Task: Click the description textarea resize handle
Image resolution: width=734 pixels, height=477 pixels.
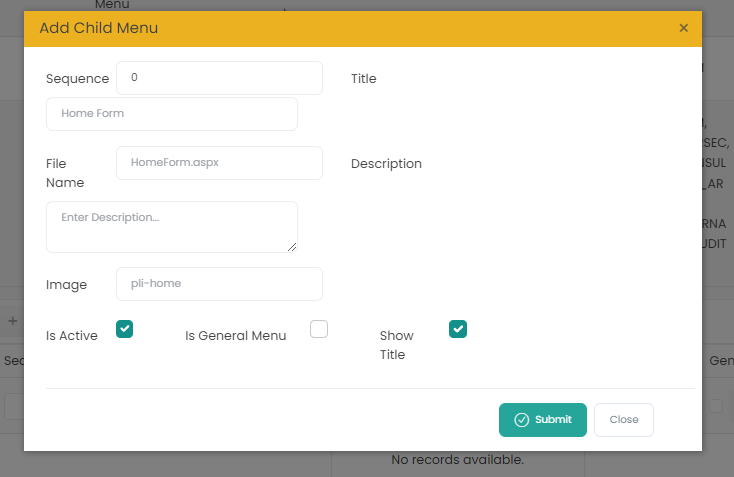Action: click(292, 247)
